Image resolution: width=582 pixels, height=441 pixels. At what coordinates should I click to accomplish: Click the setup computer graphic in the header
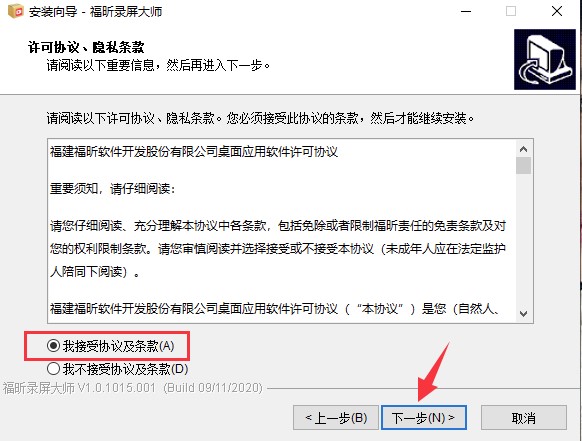pyautogui.click(x=545, y=59)
